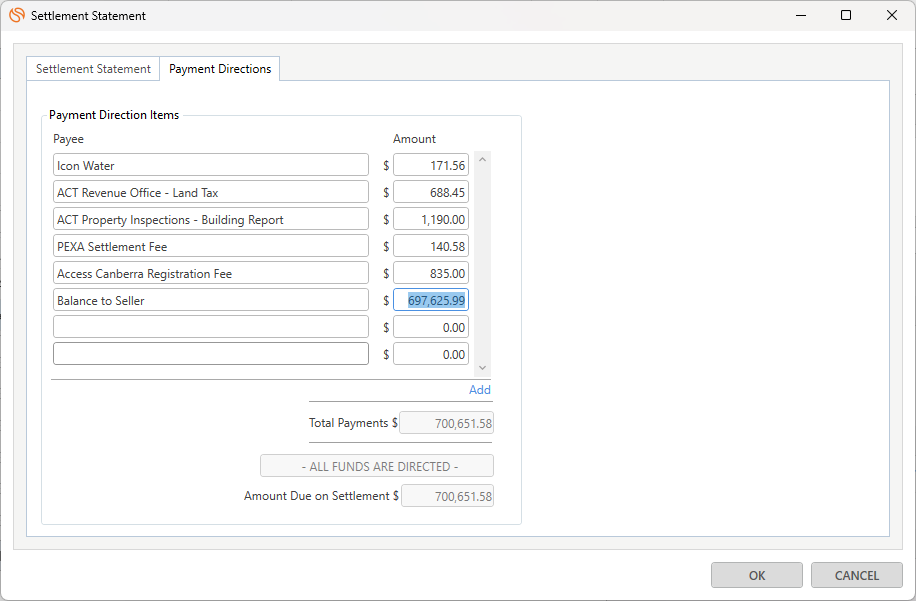Click the 171.56 amount field
This screenshot has height=601, width=916.
pyautogui.click(x=431, y=166)
